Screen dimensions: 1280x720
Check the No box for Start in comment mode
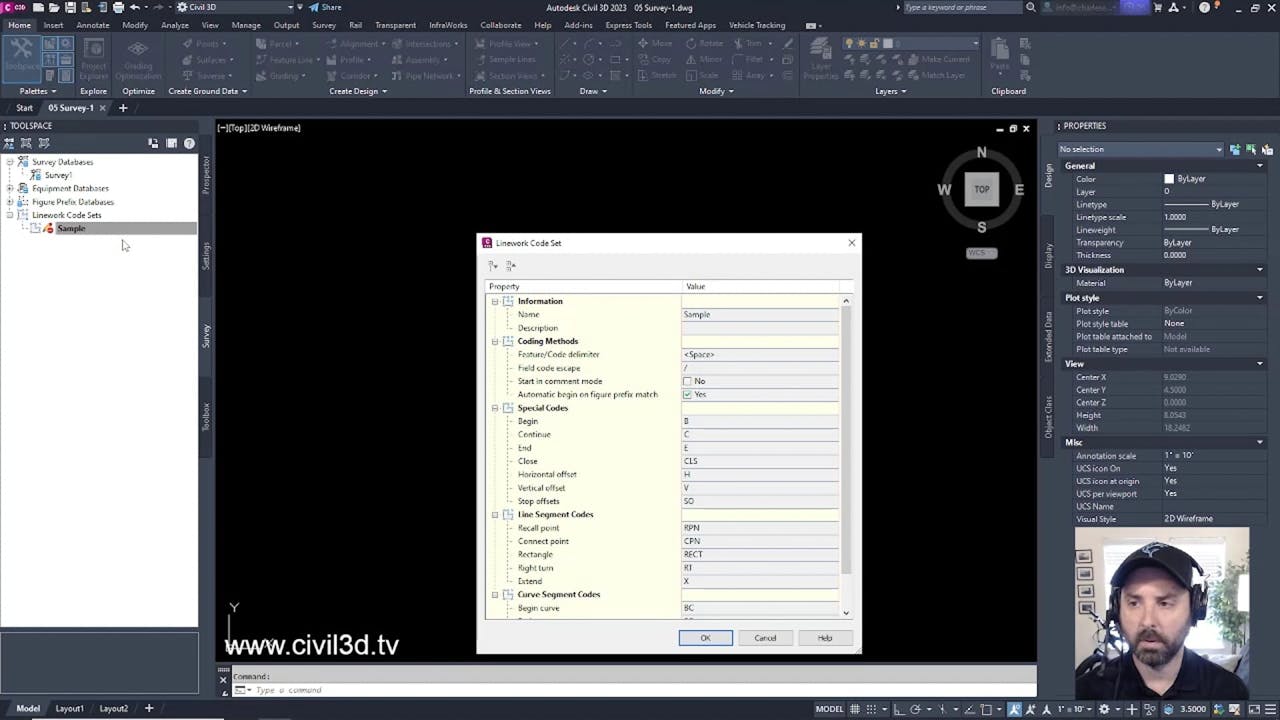[687, 381]
